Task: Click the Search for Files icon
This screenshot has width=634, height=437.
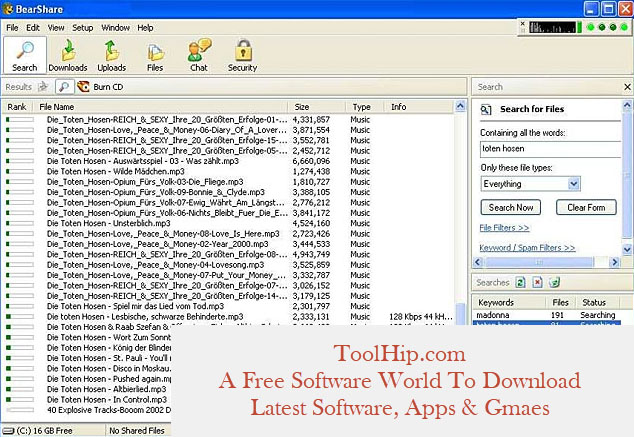Action: pyautogui.click(x=486, y=110)
